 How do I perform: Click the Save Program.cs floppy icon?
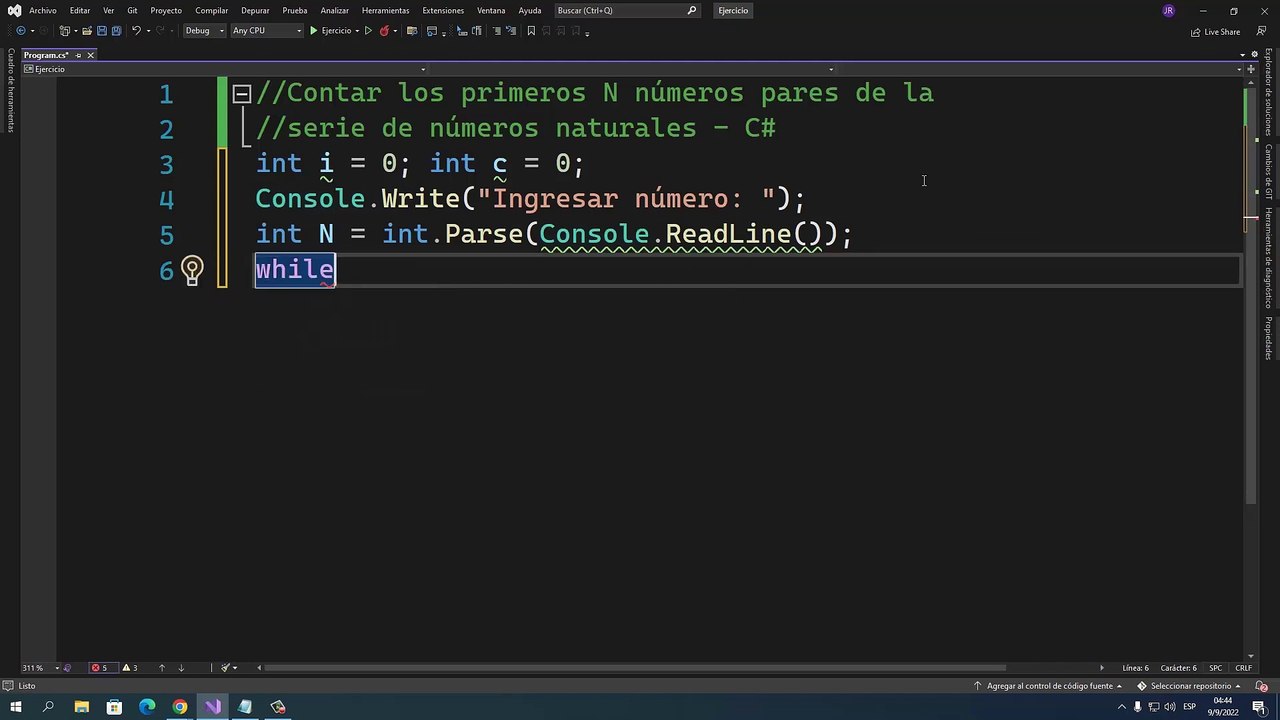tap(101, 31)
